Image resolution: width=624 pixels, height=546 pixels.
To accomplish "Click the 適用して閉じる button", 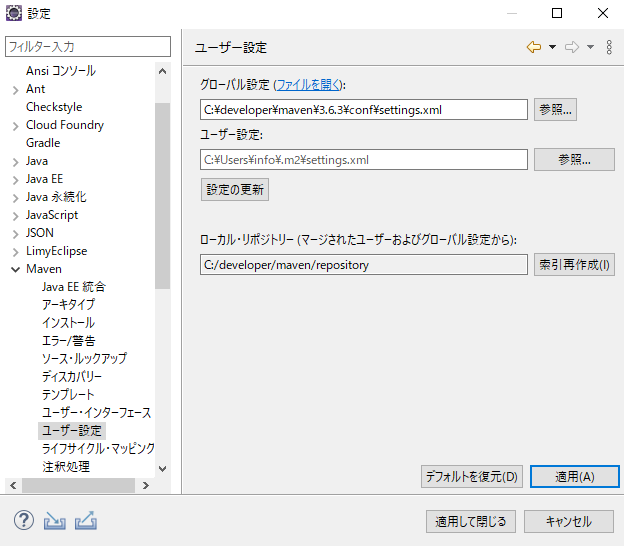I will (x=471, y=521).
